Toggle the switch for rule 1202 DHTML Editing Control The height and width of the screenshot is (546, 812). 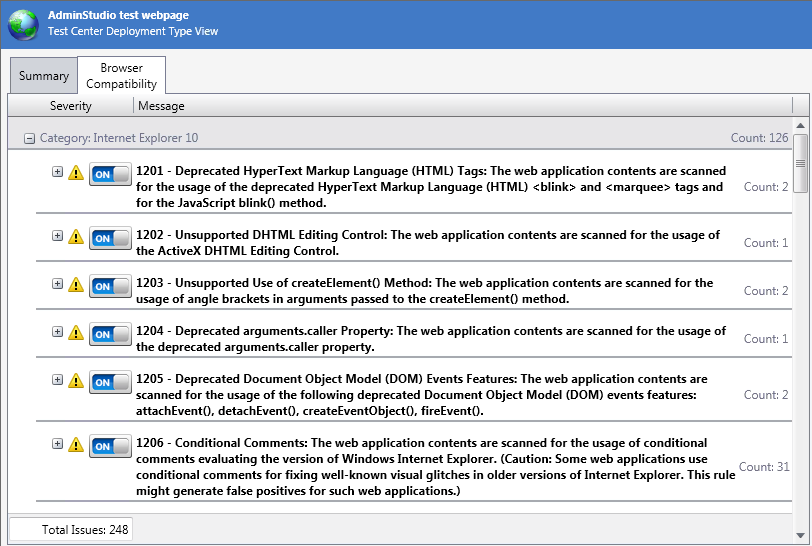(x=110, y=238)
